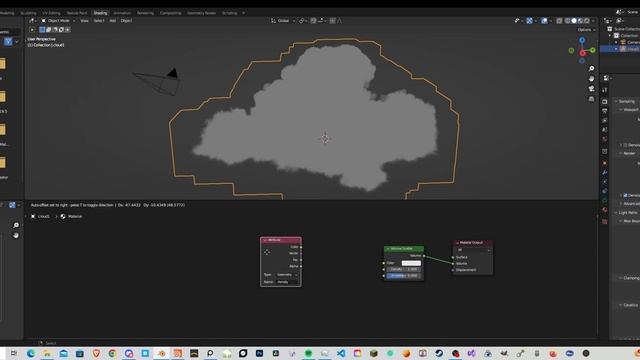This screenshot has width=640, height=360.
Task: Click the viewport pan hand icon
Action: pos(591,78)
